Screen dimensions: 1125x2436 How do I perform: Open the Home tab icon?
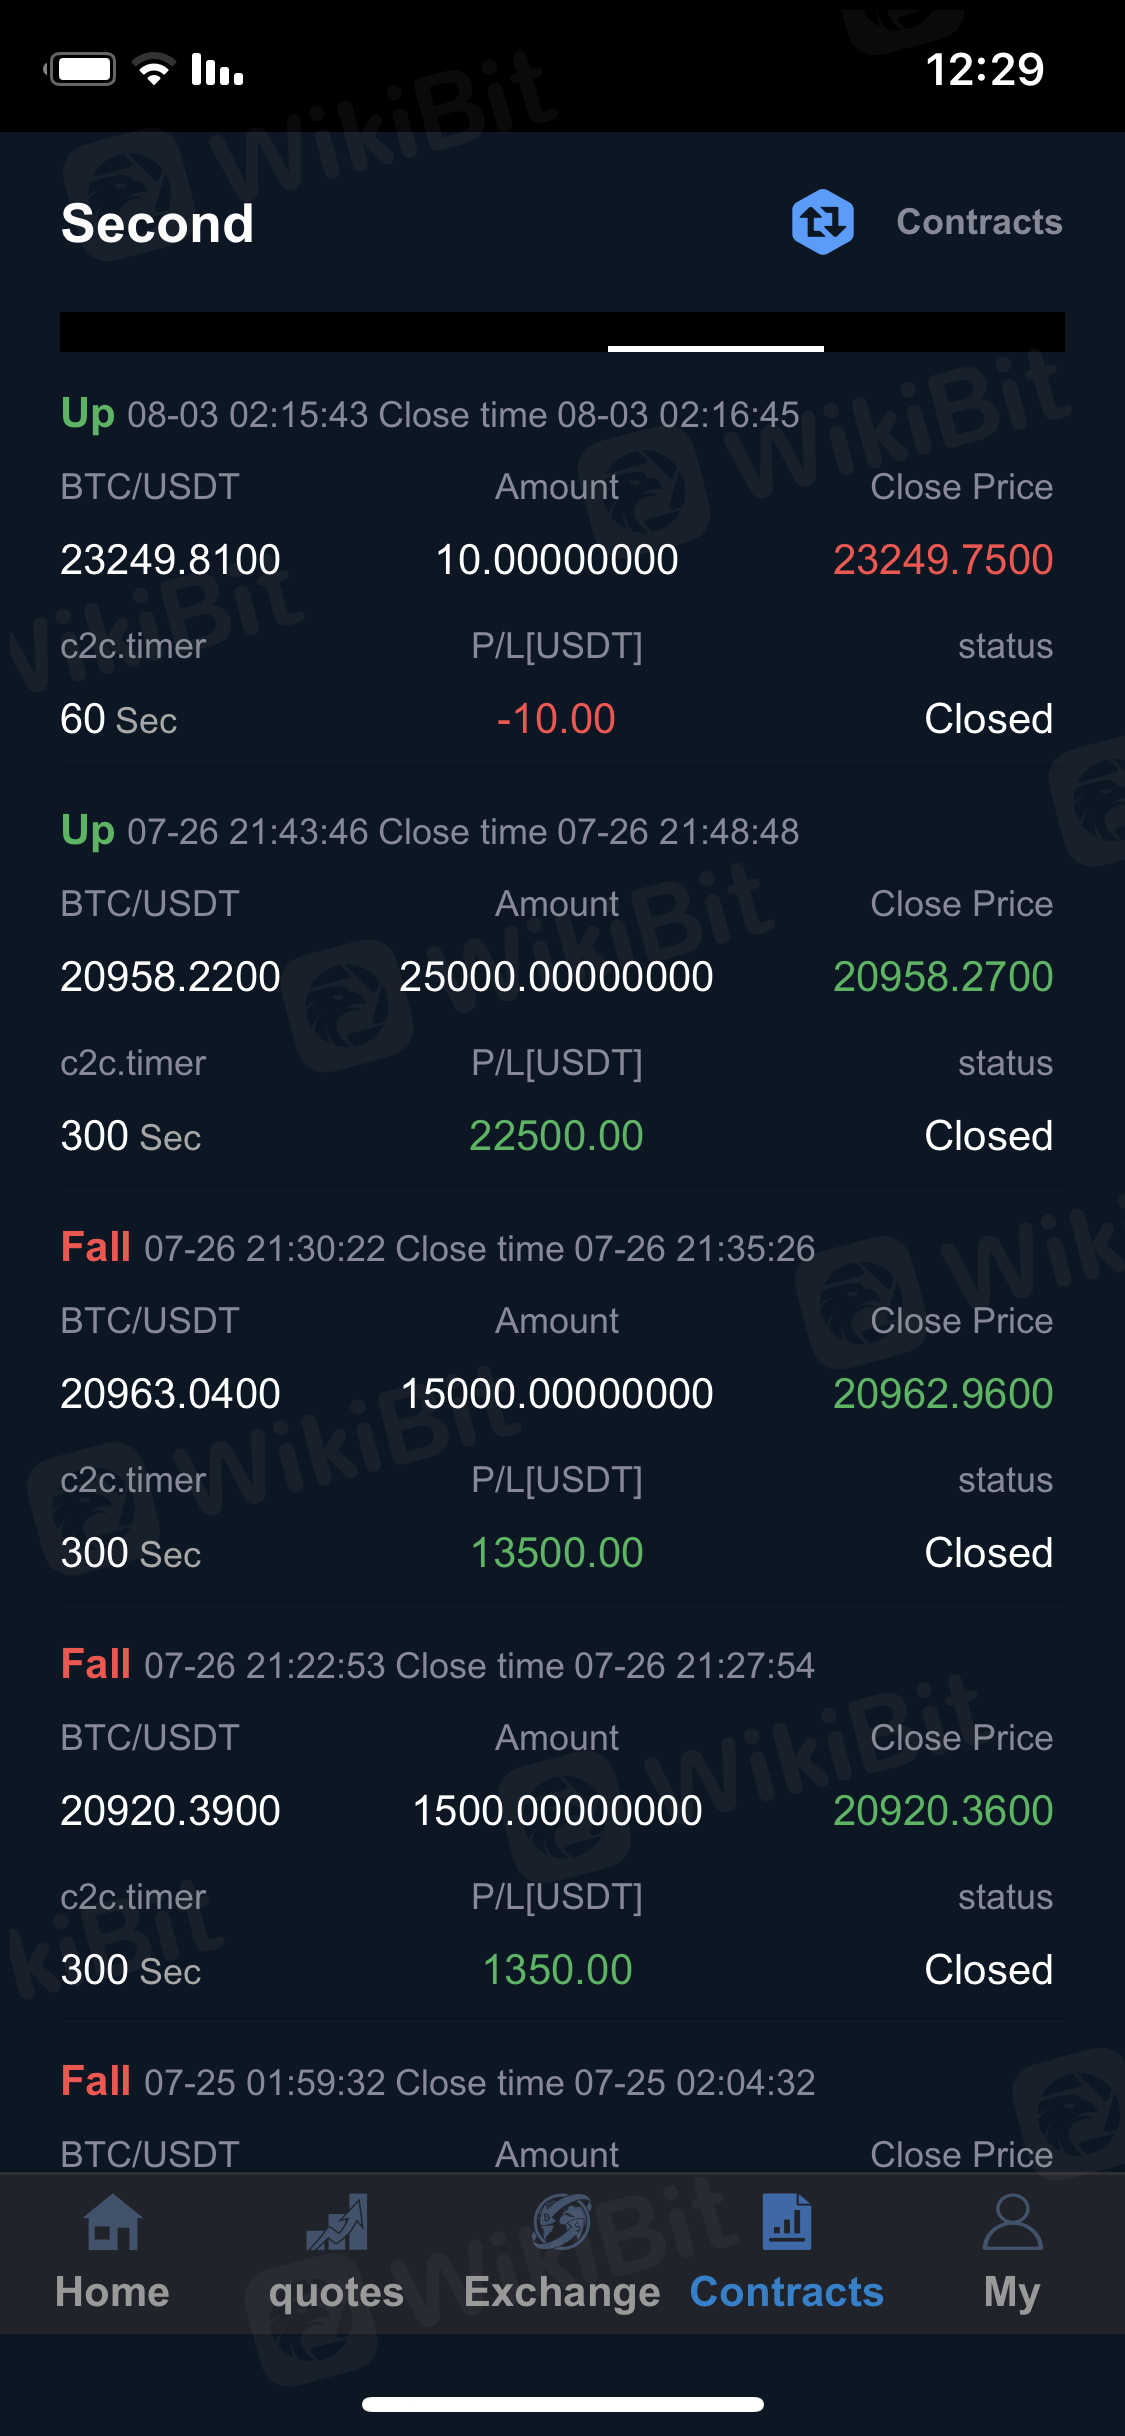[112, 2222]
